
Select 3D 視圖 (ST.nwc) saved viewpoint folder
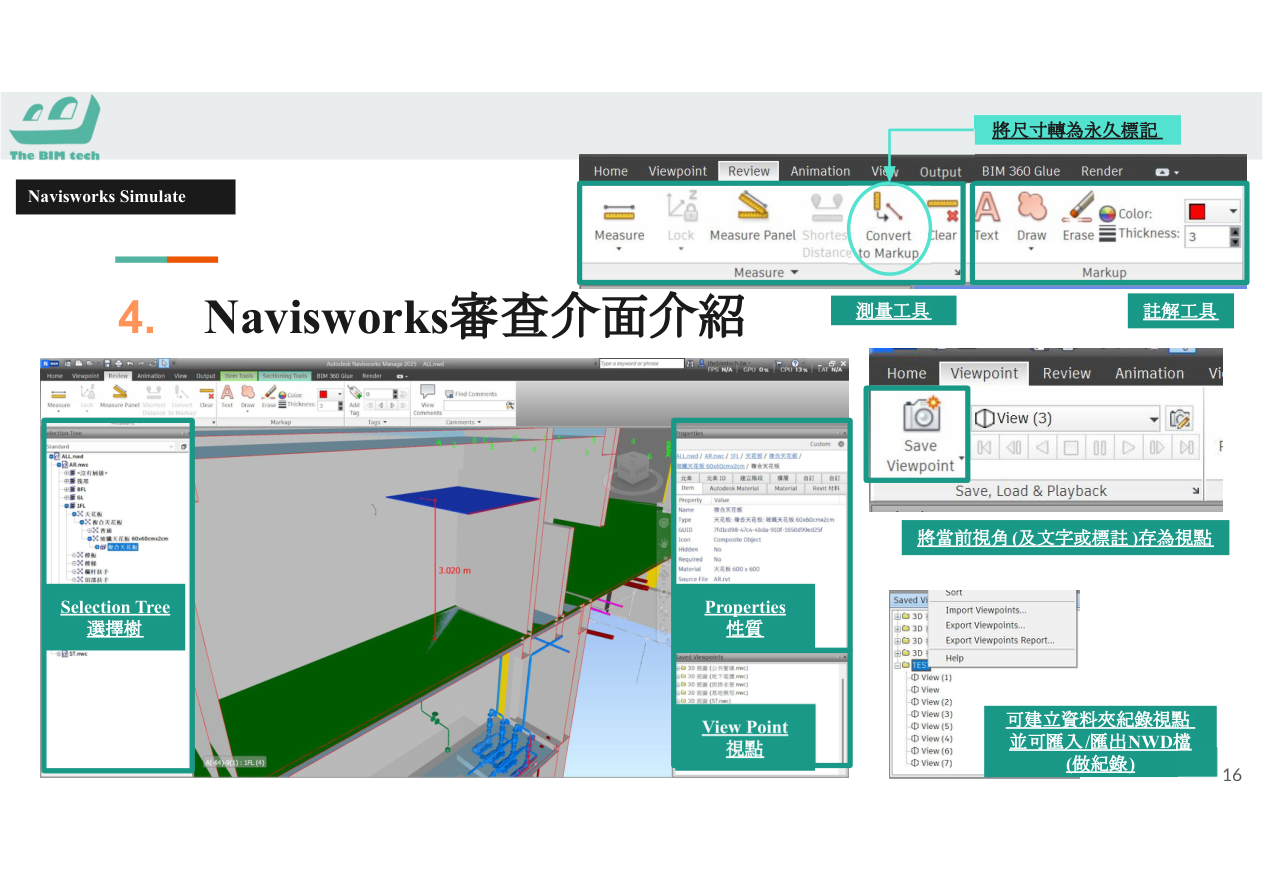(x=706, y=701)
